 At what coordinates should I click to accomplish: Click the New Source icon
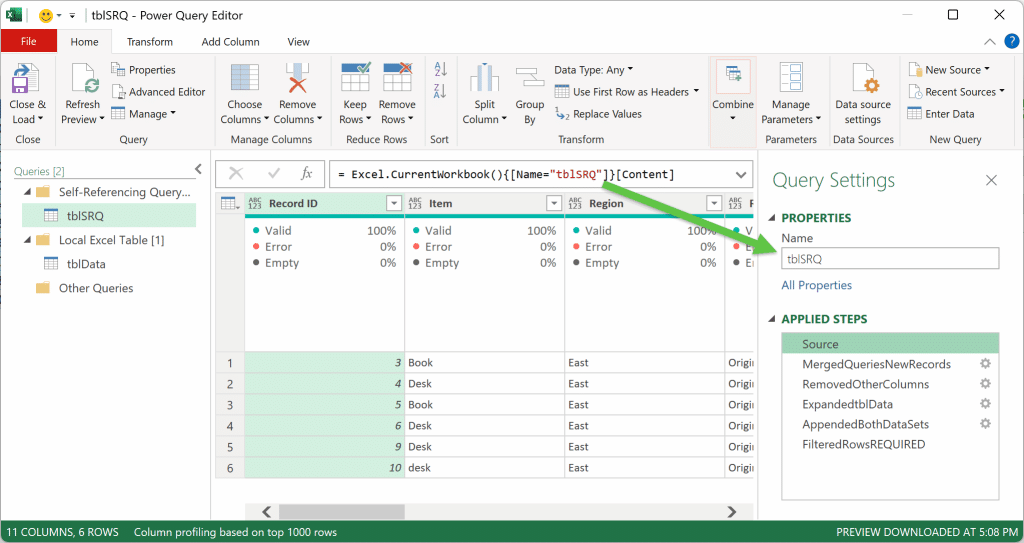coord(915,70)
